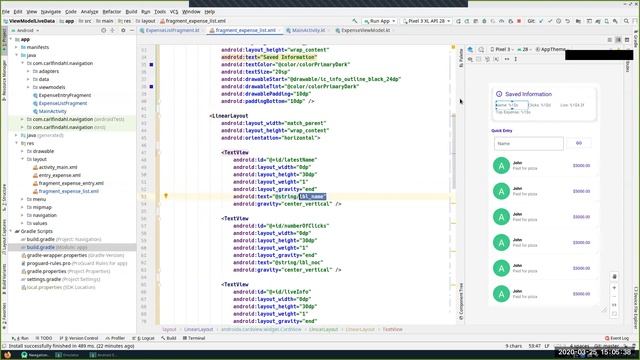This screenshot has width=640, height=360.
Task: Click the collapse all icon in Project panel
Action: (112, 30)
